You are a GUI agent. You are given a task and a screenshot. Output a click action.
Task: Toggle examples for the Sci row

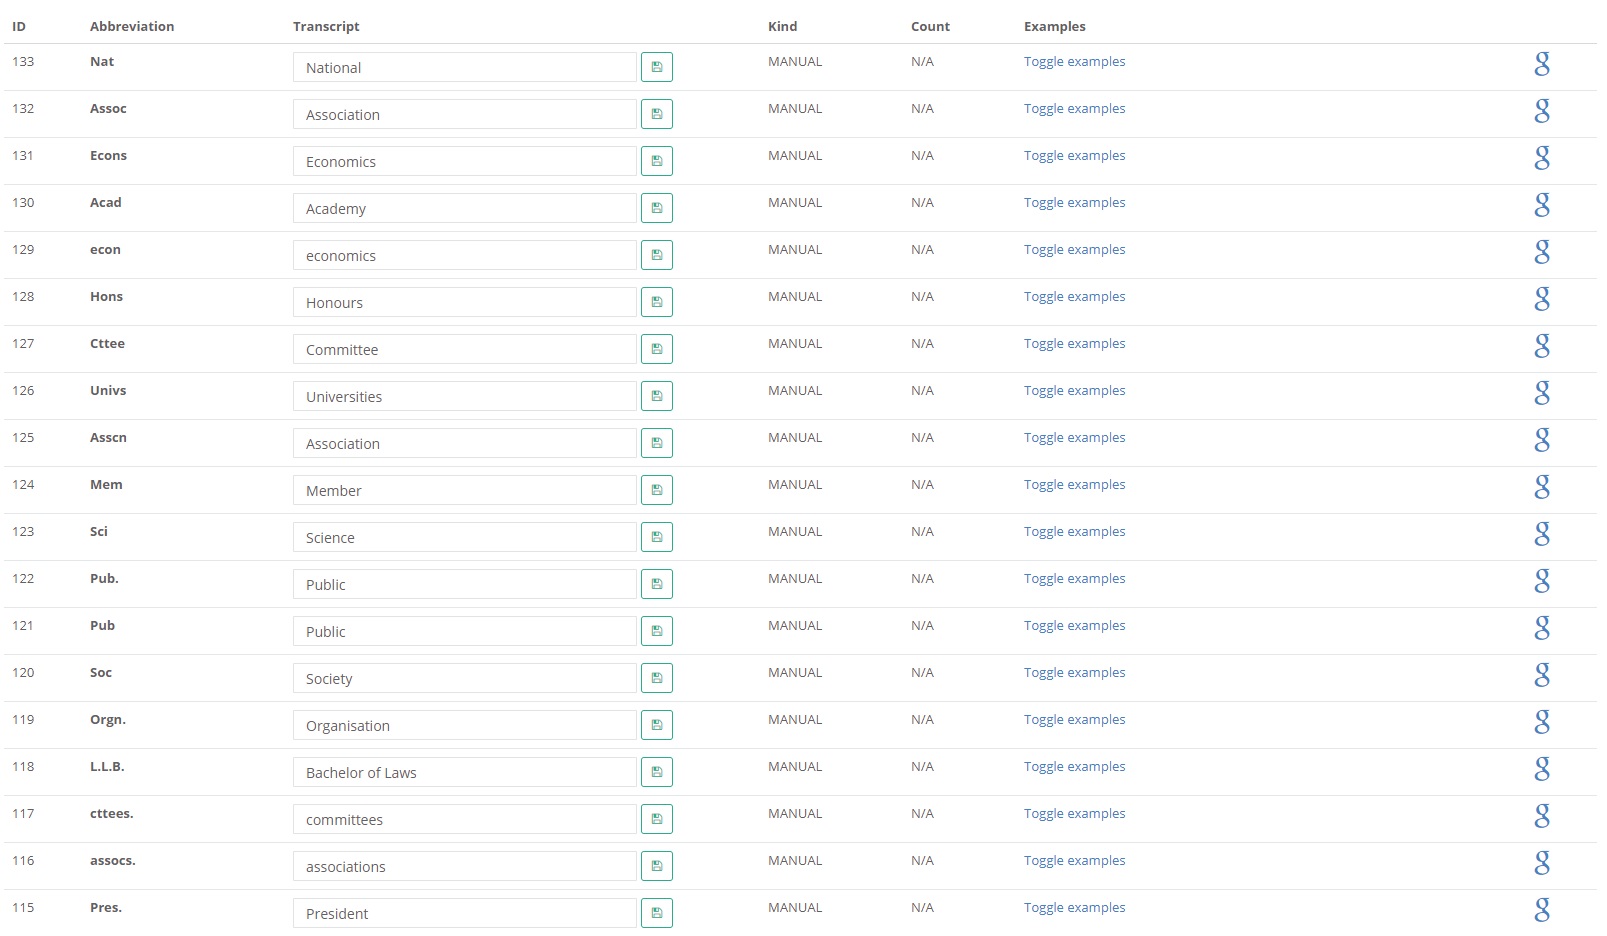(x=1074, y=532)
